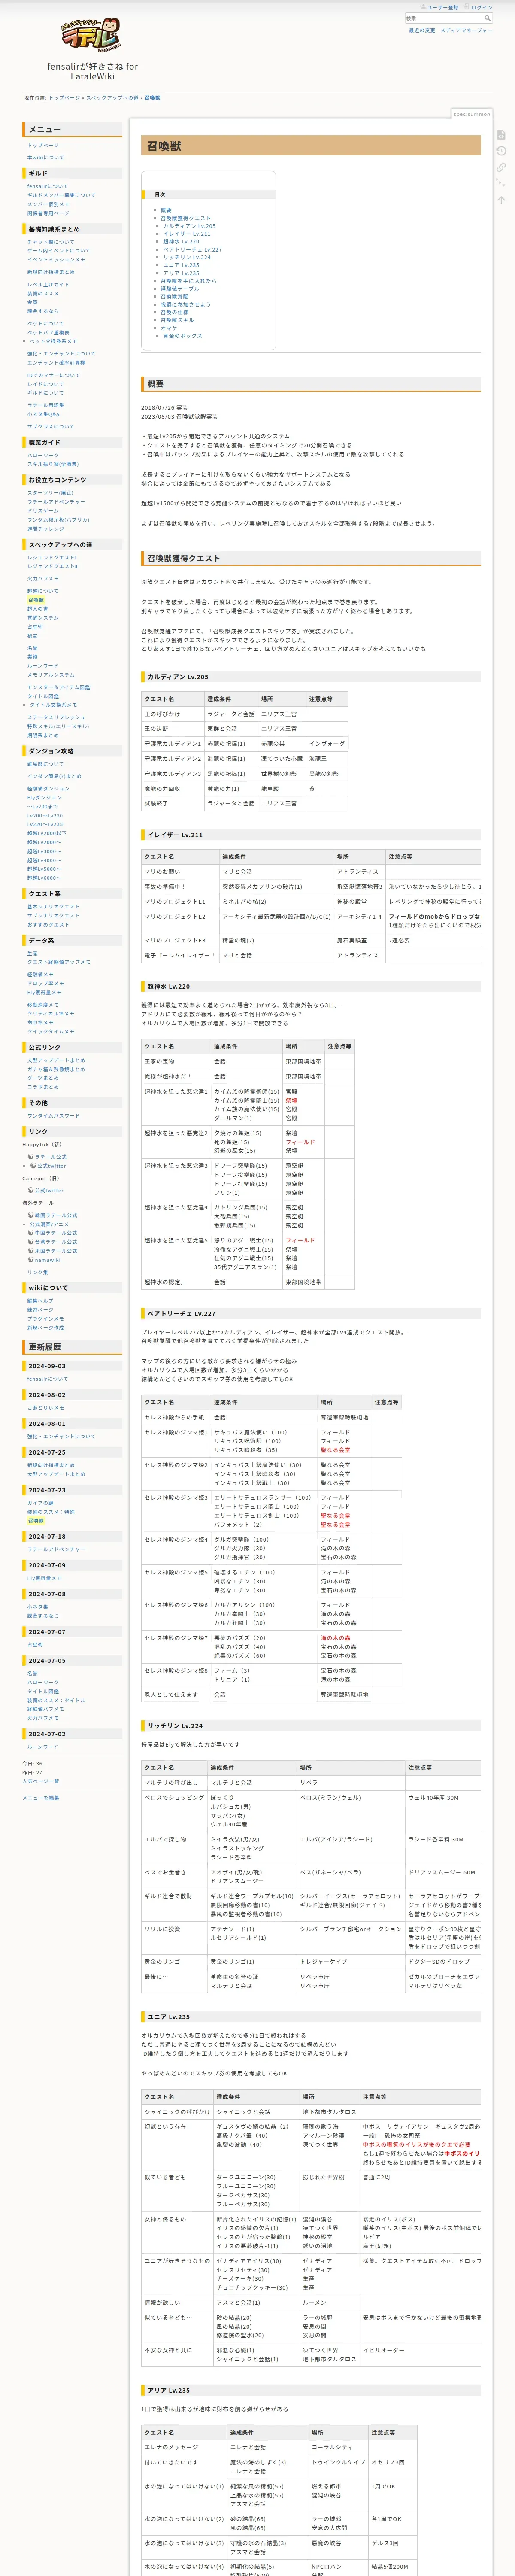
Task: Click 電子ゴーレムイレイザー！ quest cell
Action: 180,955
